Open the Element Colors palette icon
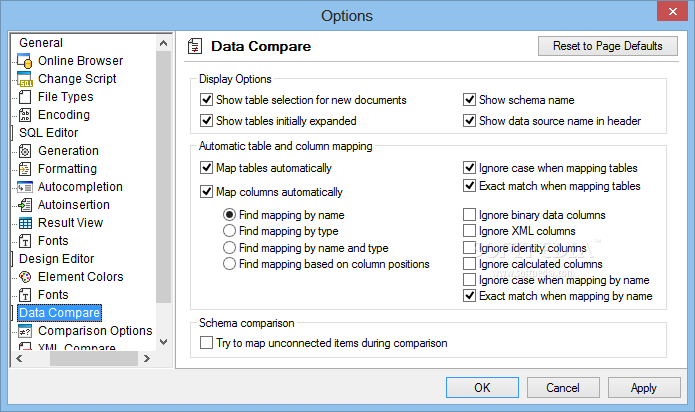695x412 pixels. tap(25, 277)
